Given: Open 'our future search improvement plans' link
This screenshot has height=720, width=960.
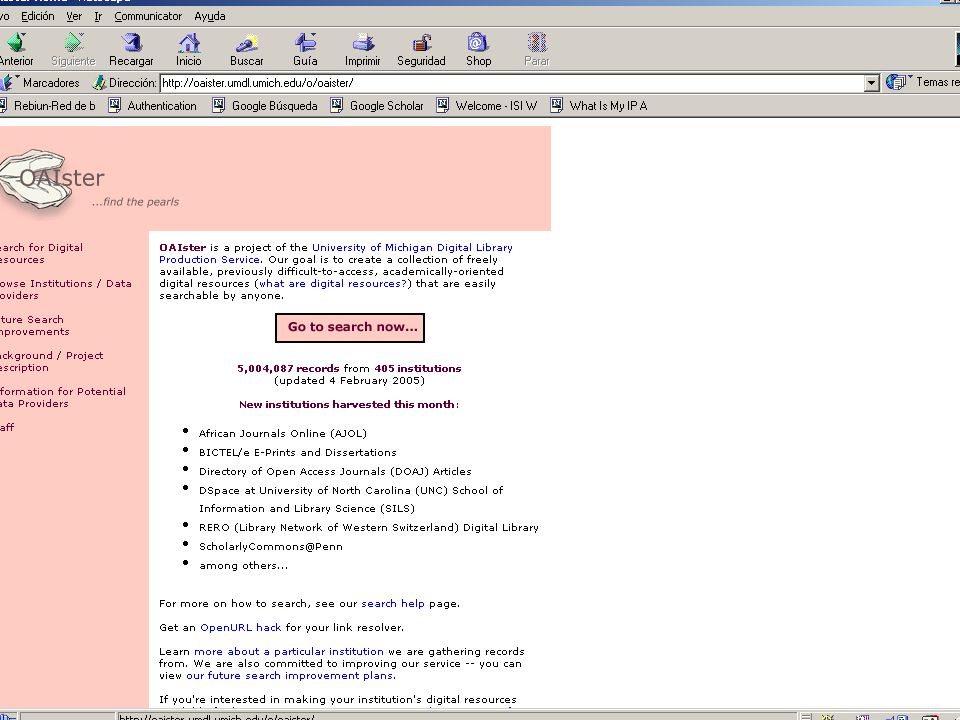Looking at the screenshot, I should (290, 676).
